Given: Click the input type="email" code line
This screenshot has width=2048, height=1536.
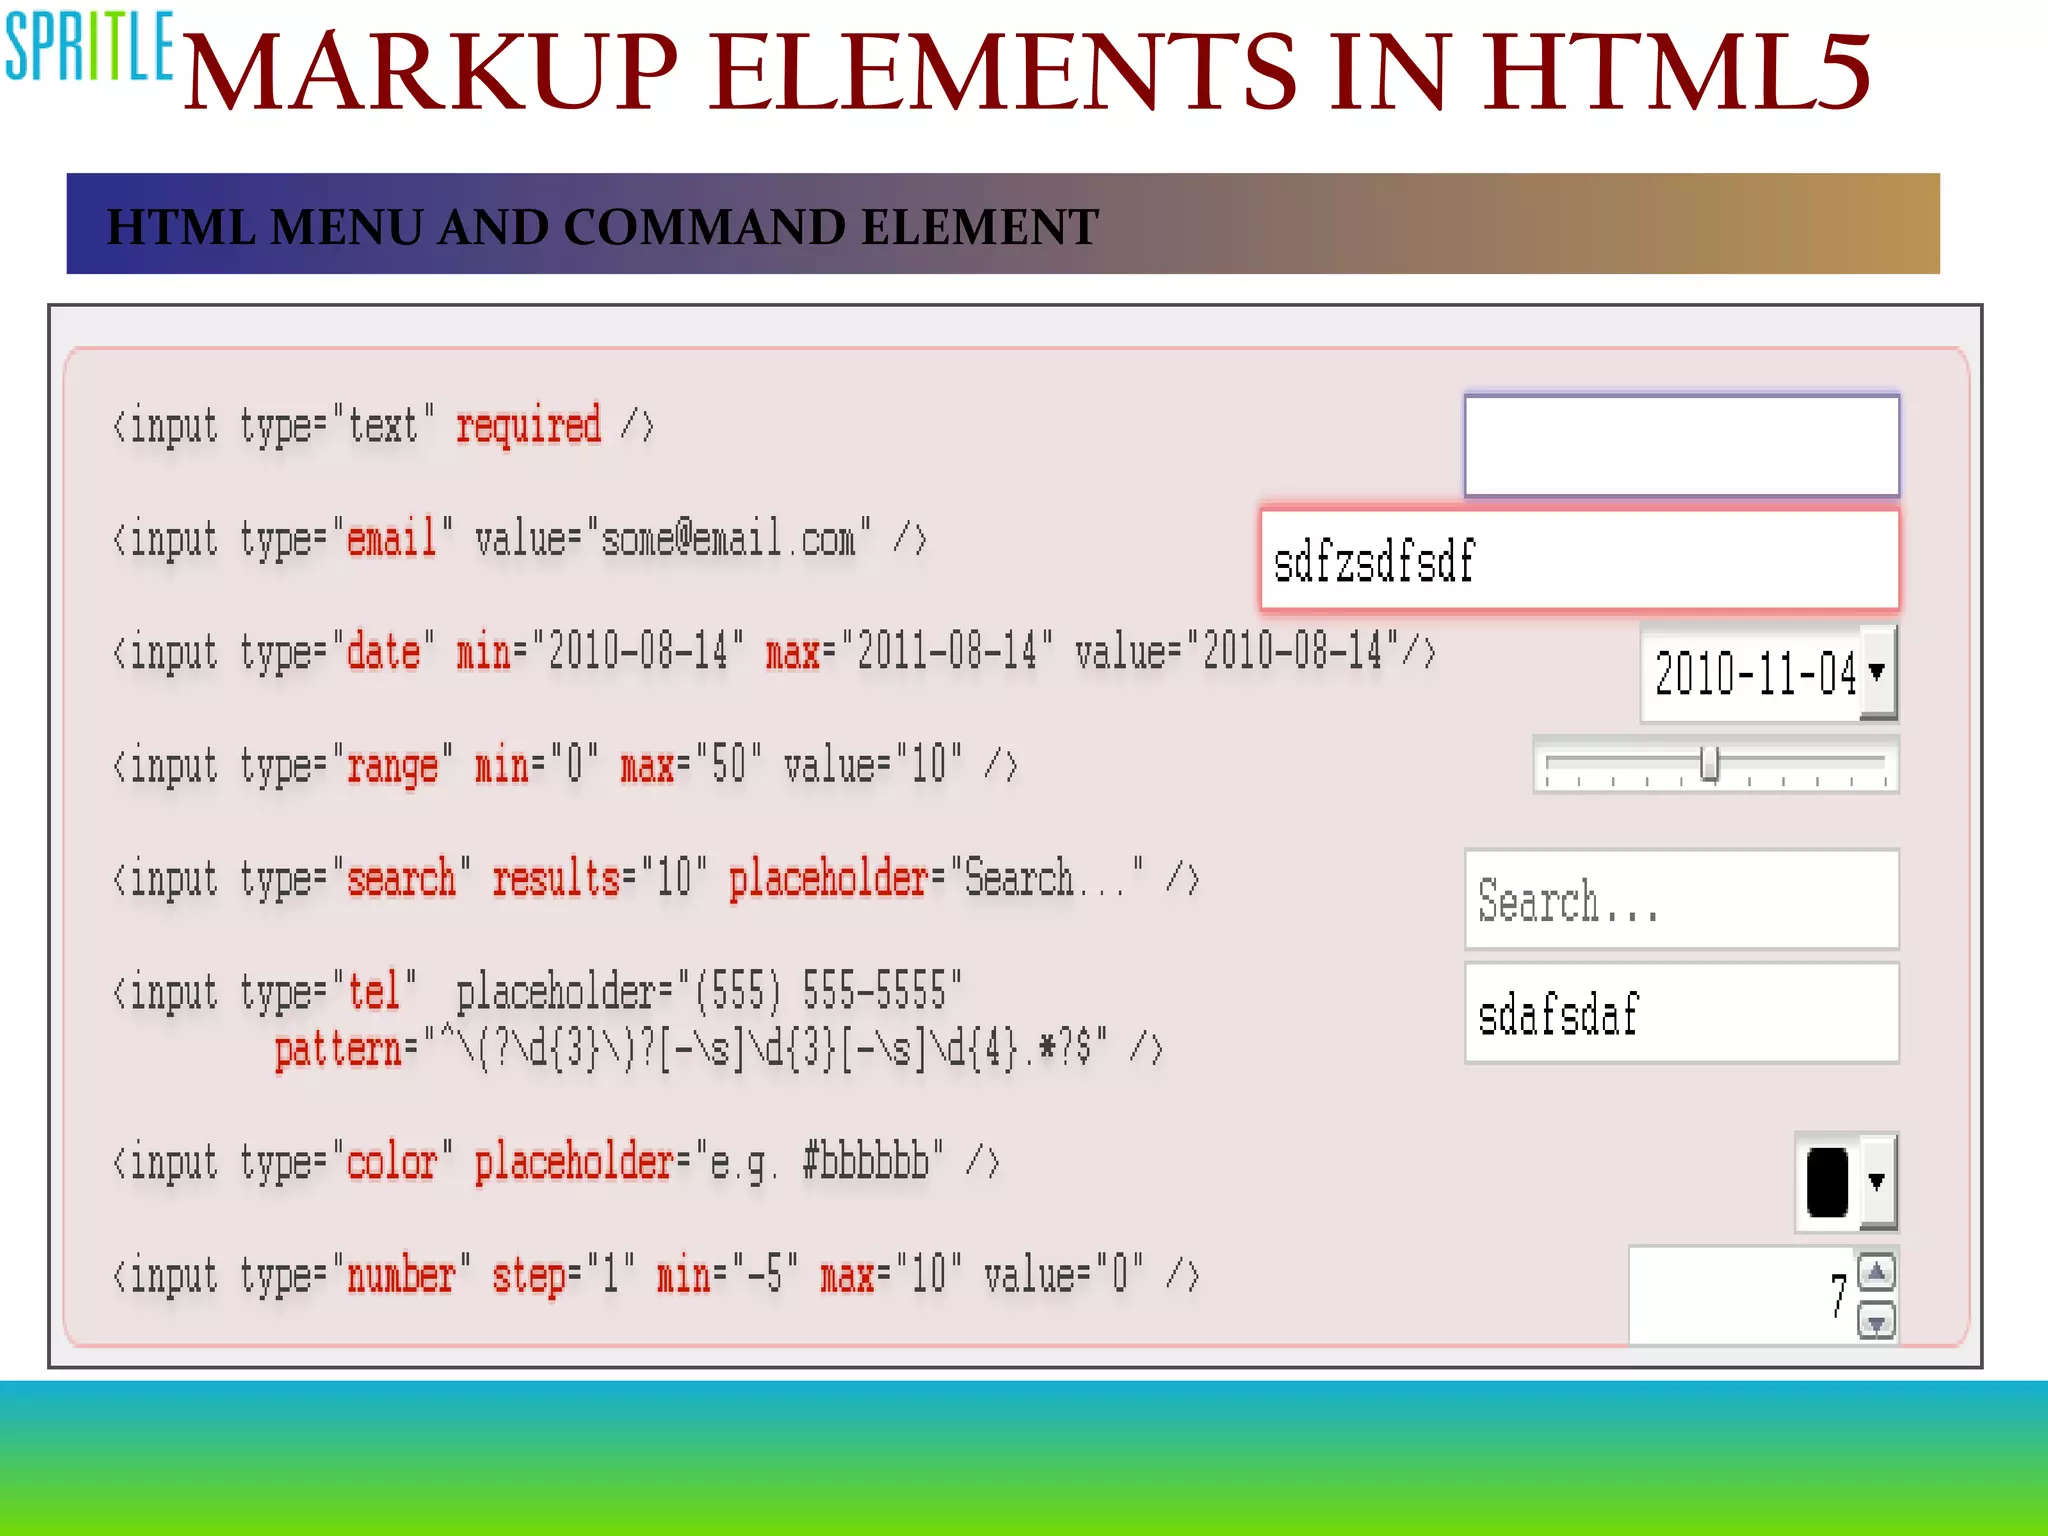Looking at the screenshot, I should pos(520,540).
